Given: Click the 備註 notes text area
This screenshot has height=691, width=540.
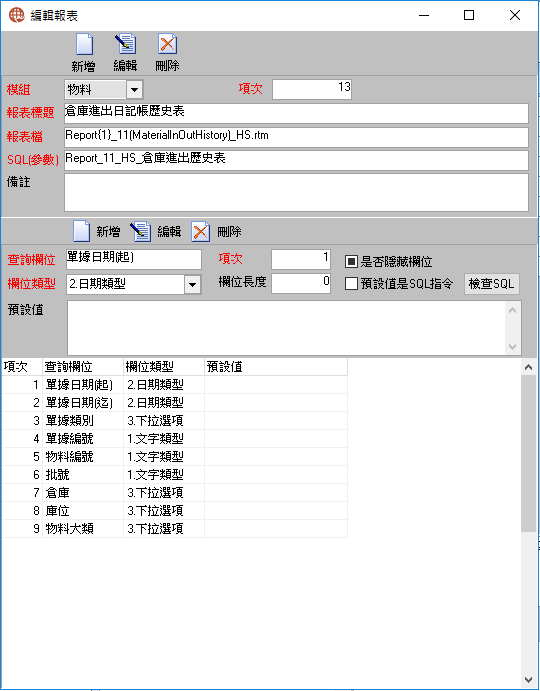Looking at the screenshot, I should pyautogui.click(x=296, y=193).
